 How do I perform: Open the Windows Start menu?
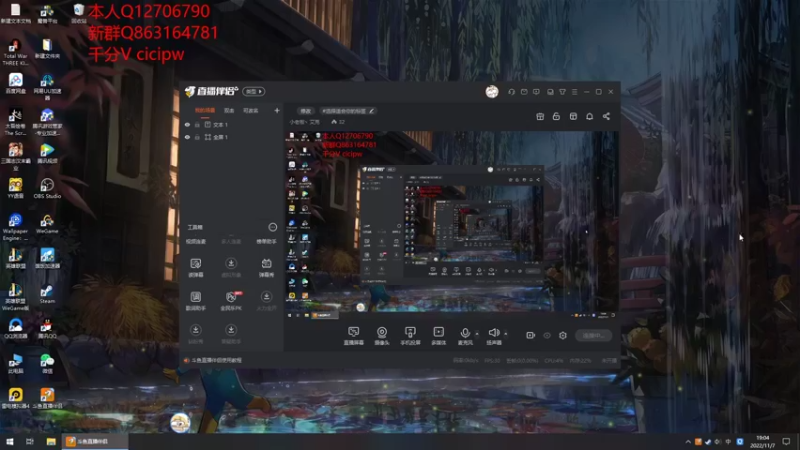(x=10, y=441)
